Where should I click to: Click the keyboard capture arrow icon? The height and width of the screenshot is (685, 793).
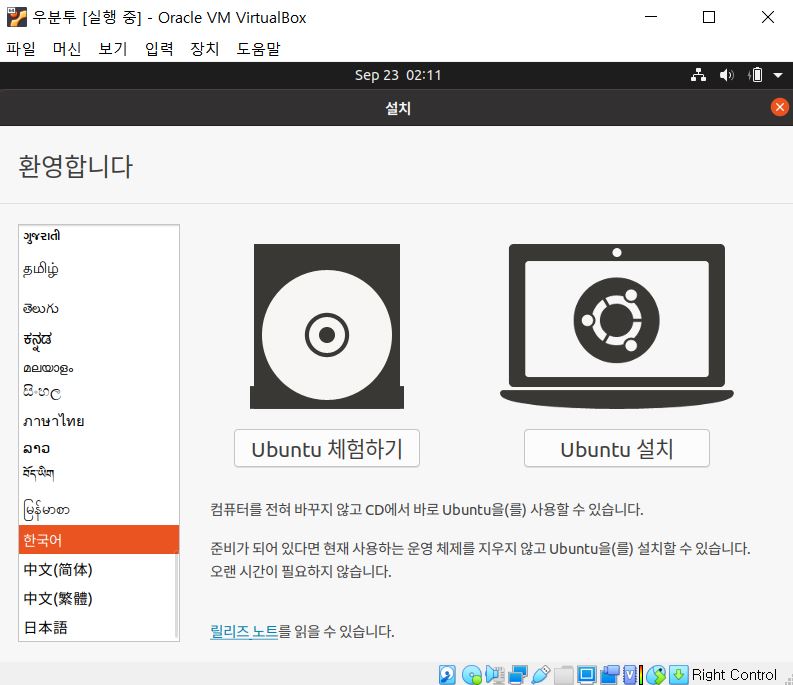[679, 674]
